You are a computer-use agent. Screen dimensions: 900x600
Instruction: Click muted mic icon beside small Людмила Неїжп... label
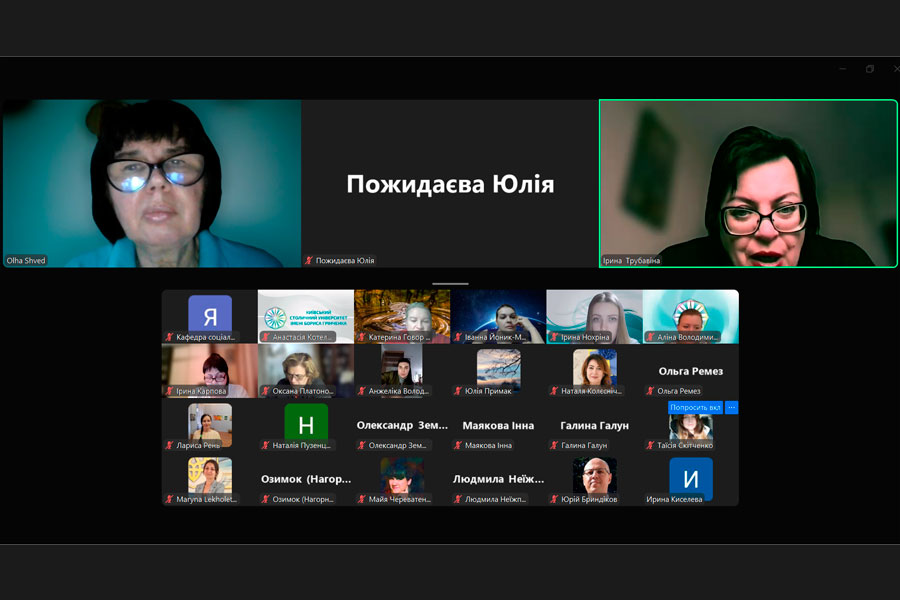pyautogui.click(x=458, y=499)
